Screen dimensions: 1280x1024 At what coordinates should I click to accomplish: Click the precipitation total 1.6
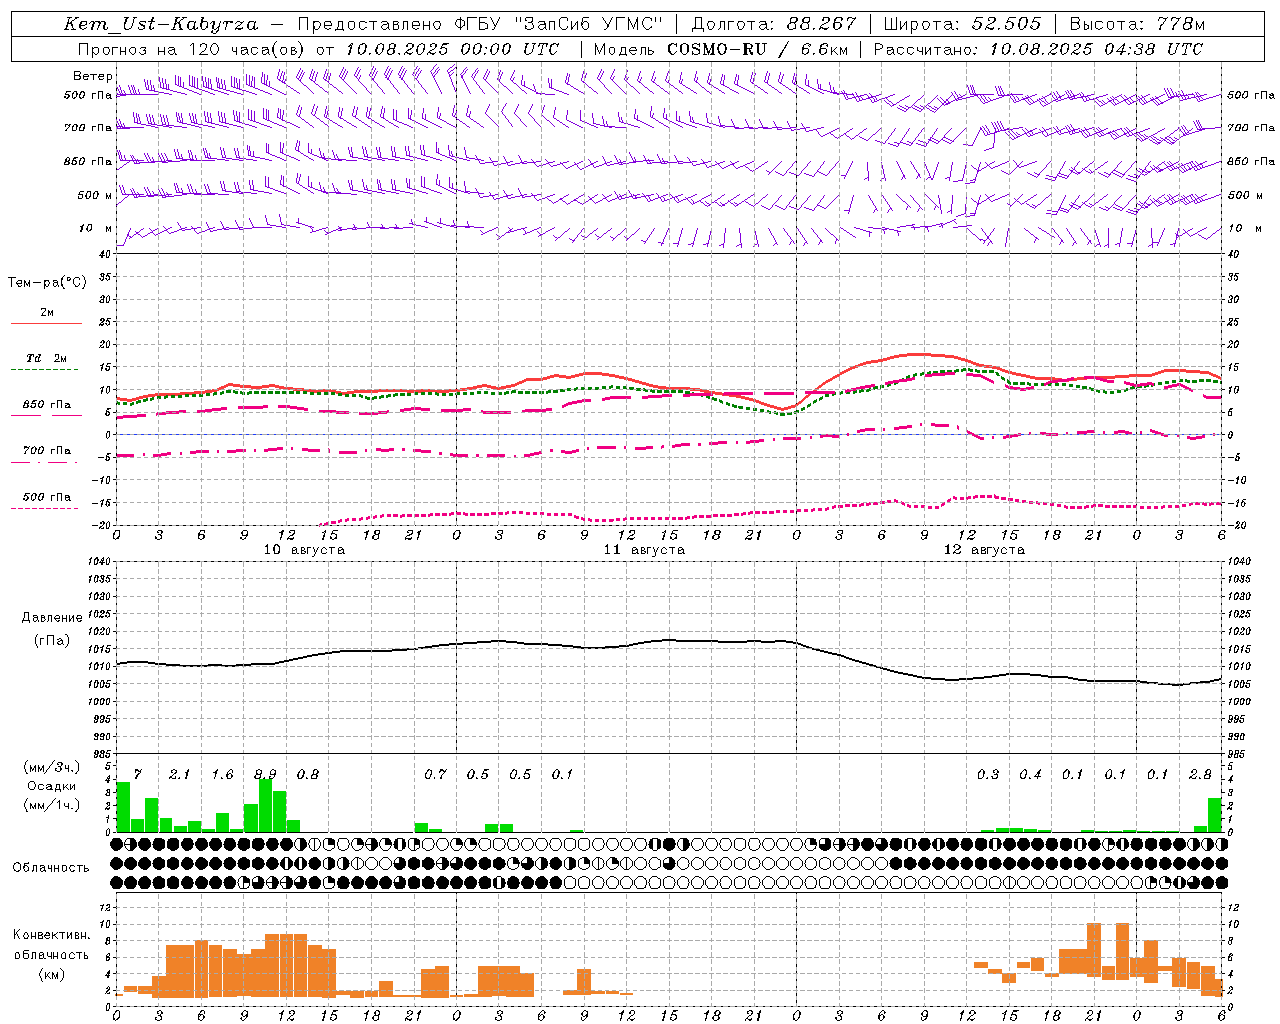point(222,775)
